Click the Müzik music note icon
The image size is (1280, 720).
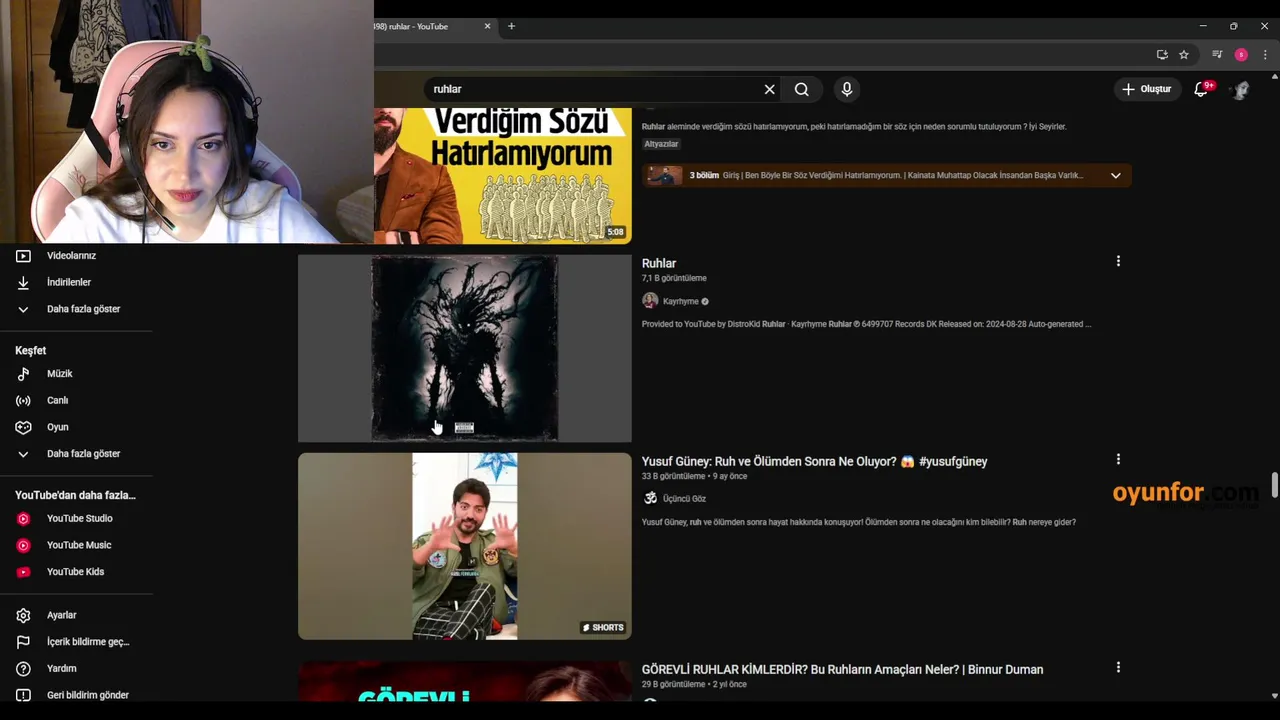23,374
